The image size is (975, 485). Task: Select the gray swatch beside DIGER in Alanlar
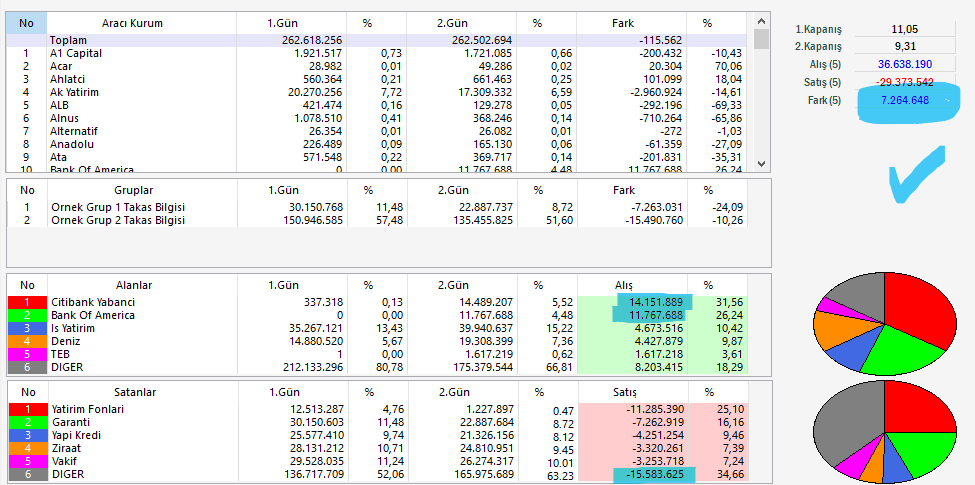click(27, 367)
